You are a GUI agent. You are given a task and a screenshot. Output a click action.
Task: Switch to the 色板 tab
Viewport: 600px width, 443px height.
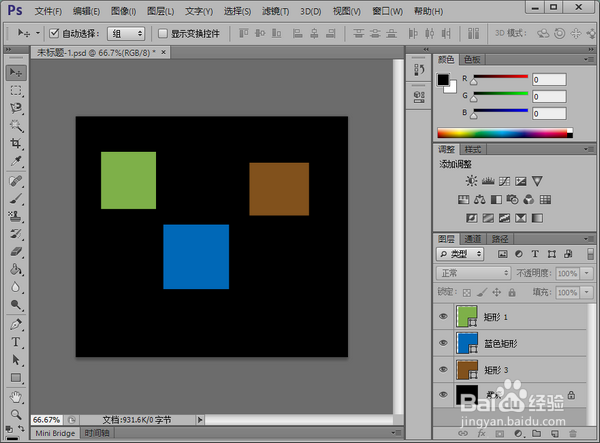click(472, 59)
